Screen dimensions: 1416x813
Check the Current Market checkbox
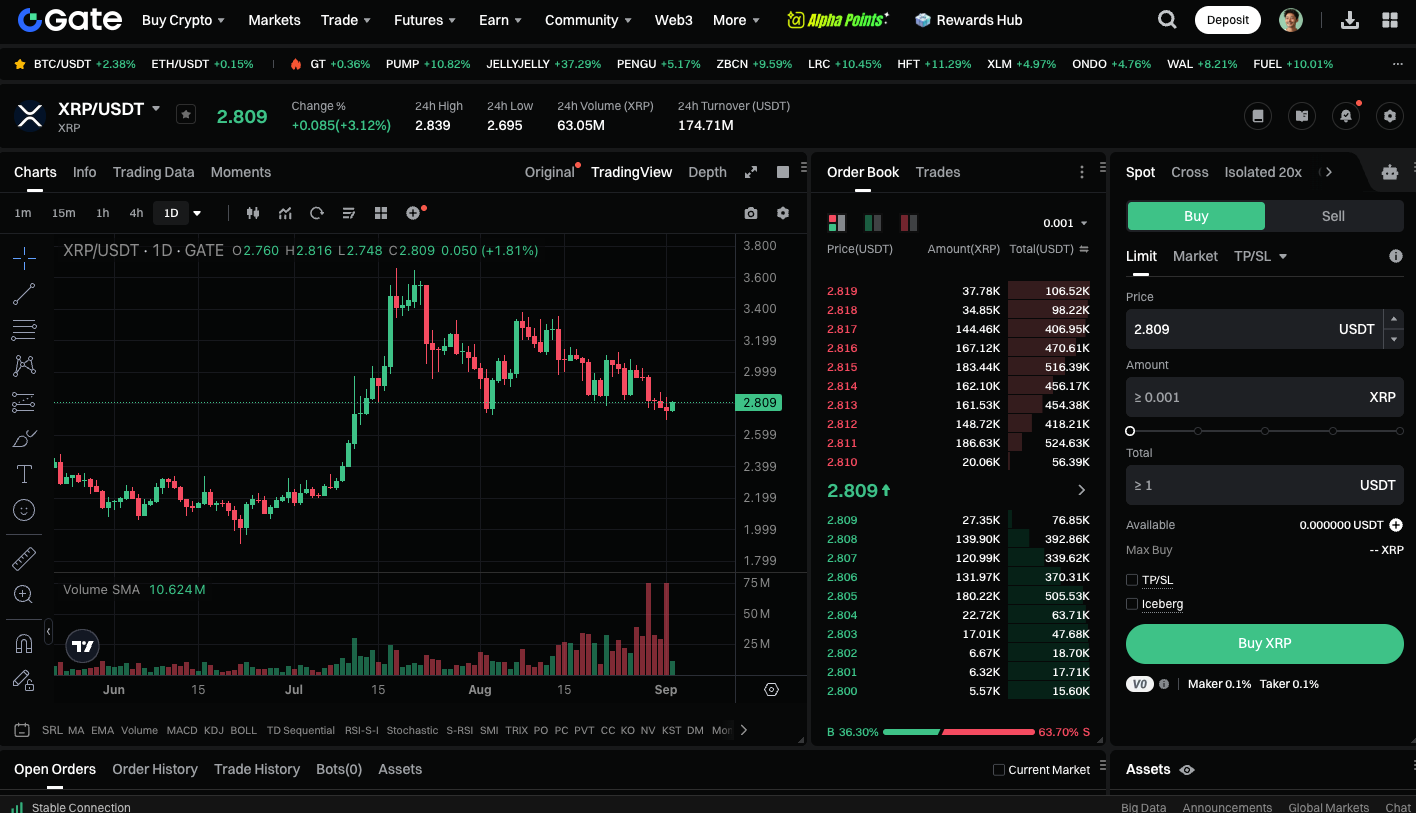click(999, 770)
